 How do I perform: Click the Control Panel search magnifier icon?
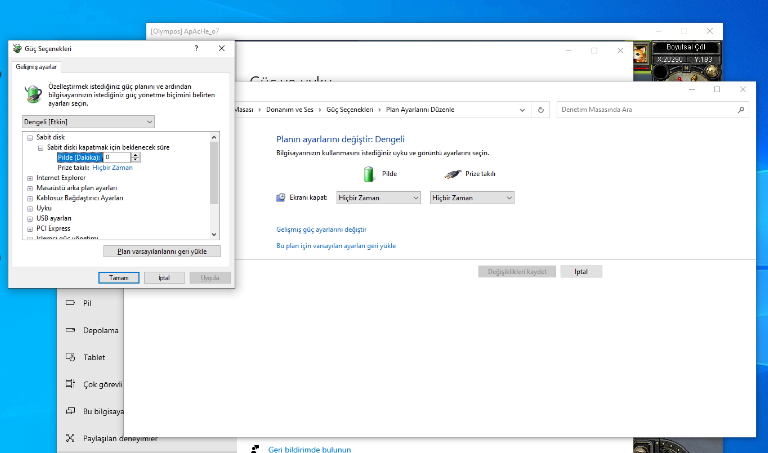[x=741, y=110]
